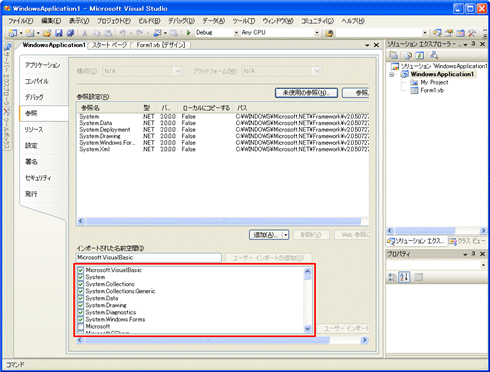This screenshot has height=372, width=490.
Task: Switch to スタート ページ tab
Action: click(109, 45)
